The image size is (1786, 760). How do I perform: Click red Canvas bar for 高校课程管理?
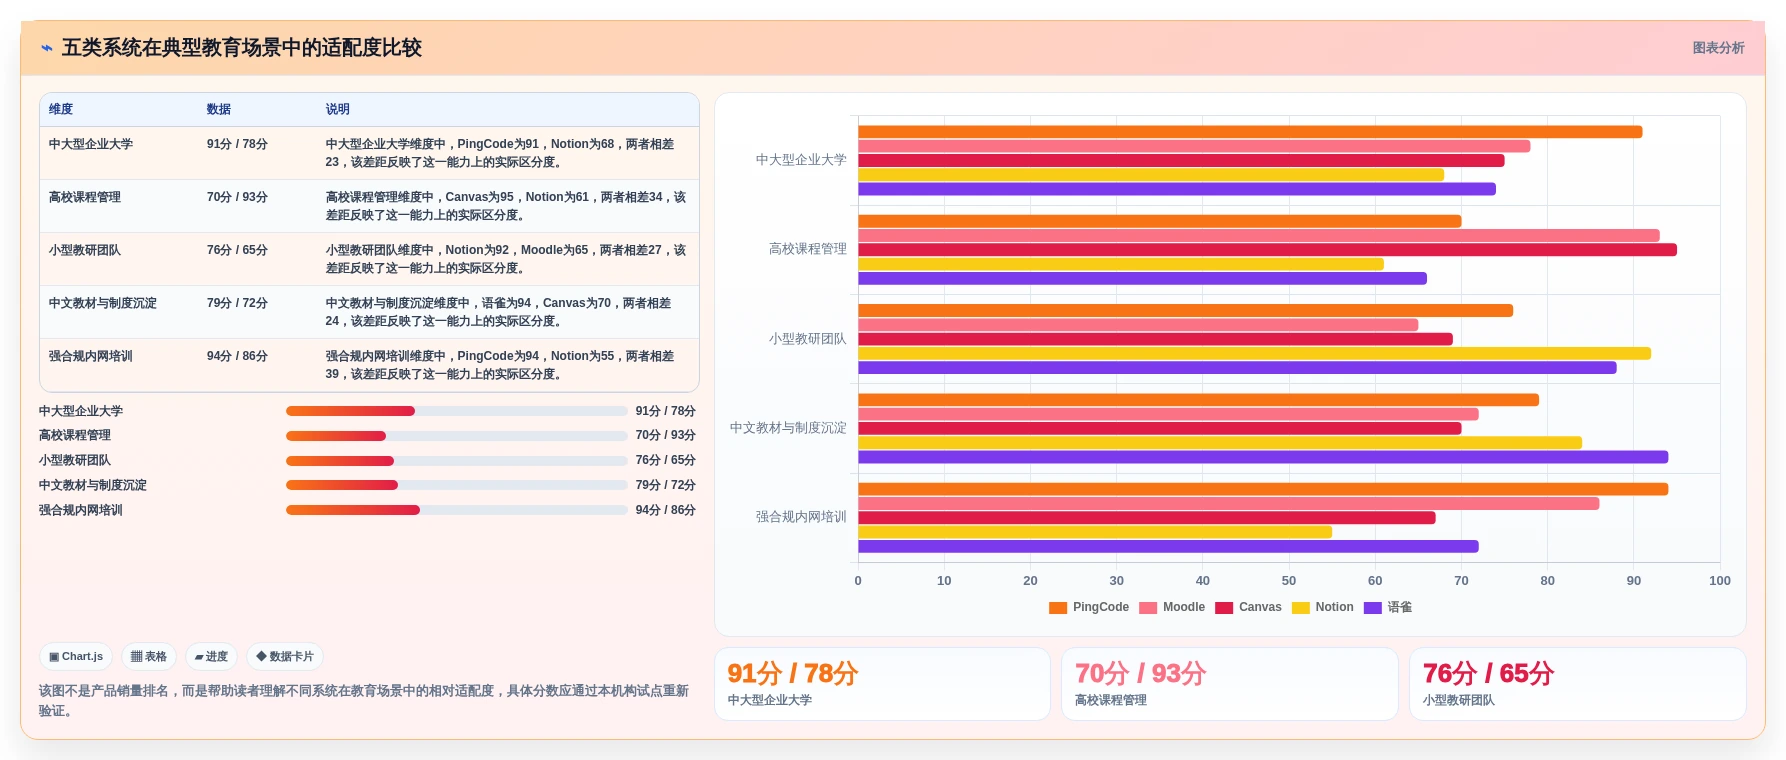1267,250
